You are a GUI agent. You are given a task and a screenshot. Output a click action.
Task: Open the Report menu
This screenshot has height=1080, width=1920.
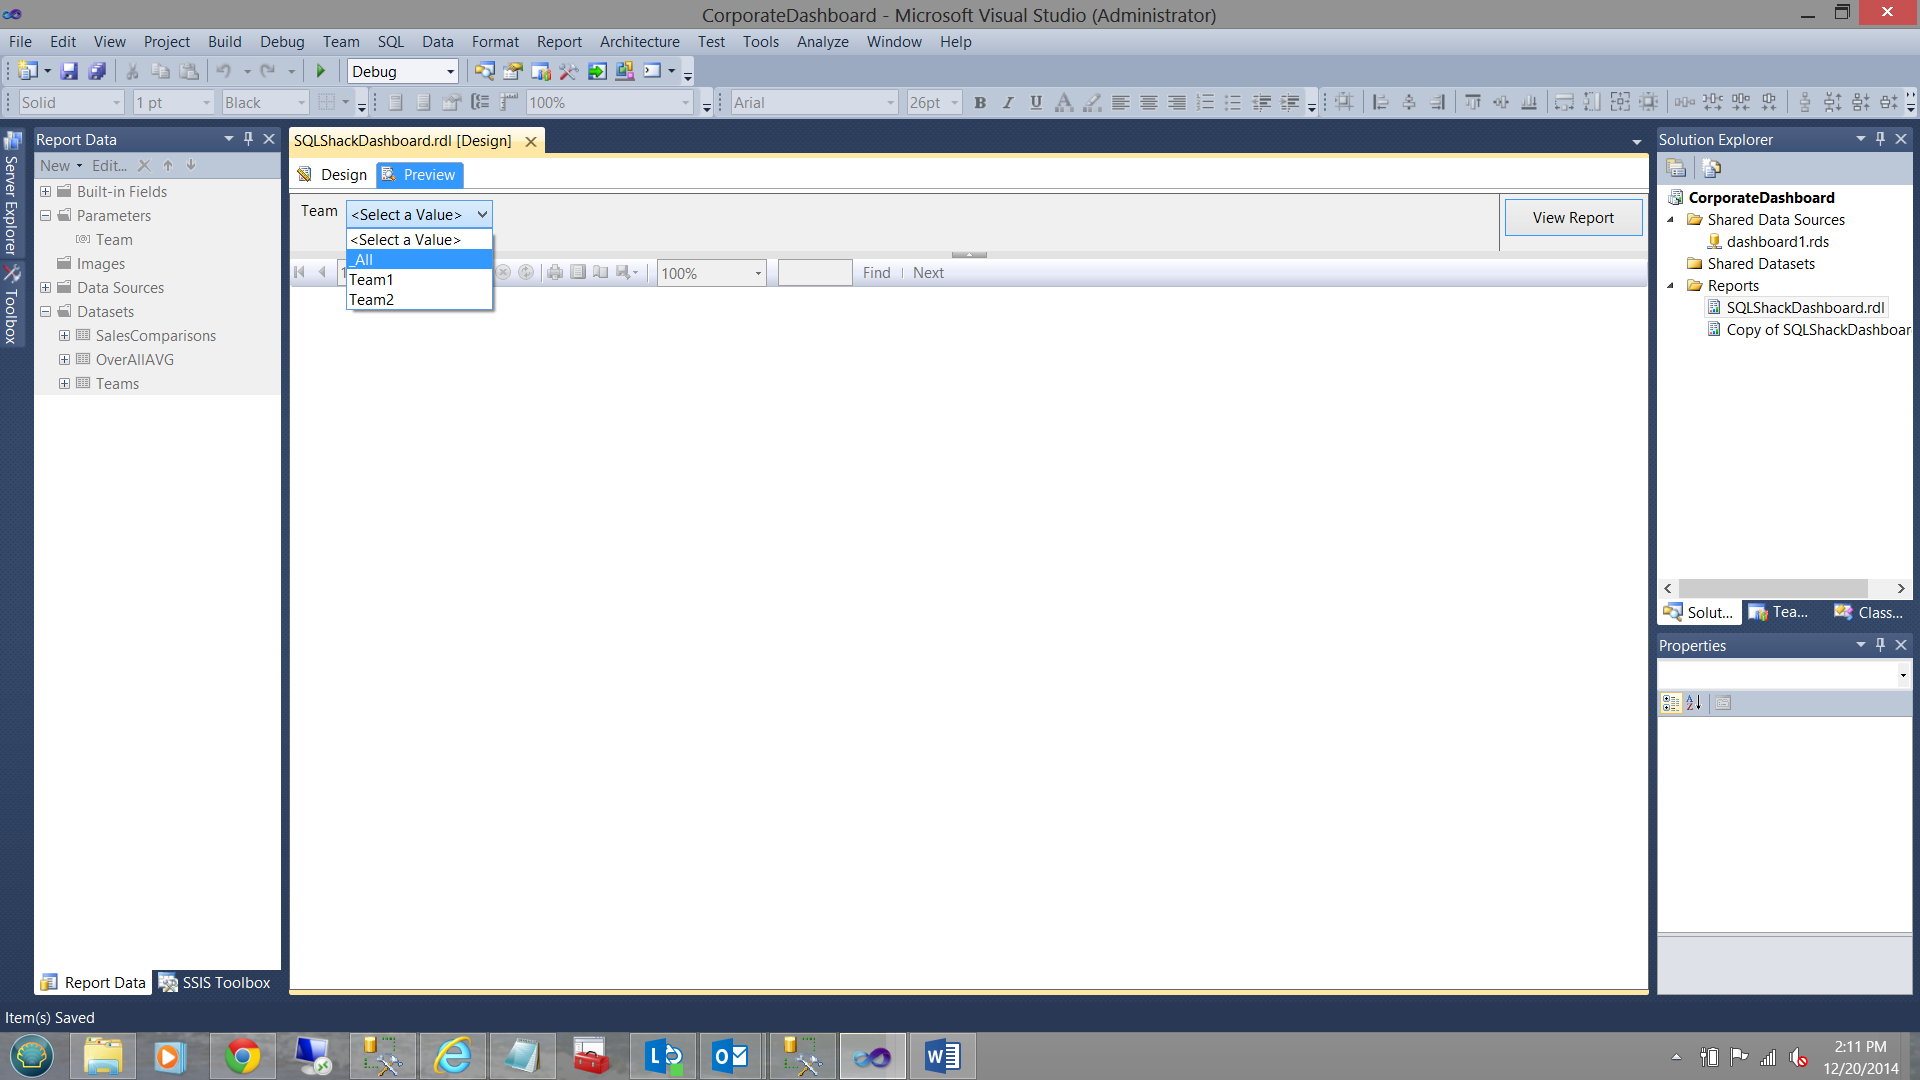coord(558,41)
